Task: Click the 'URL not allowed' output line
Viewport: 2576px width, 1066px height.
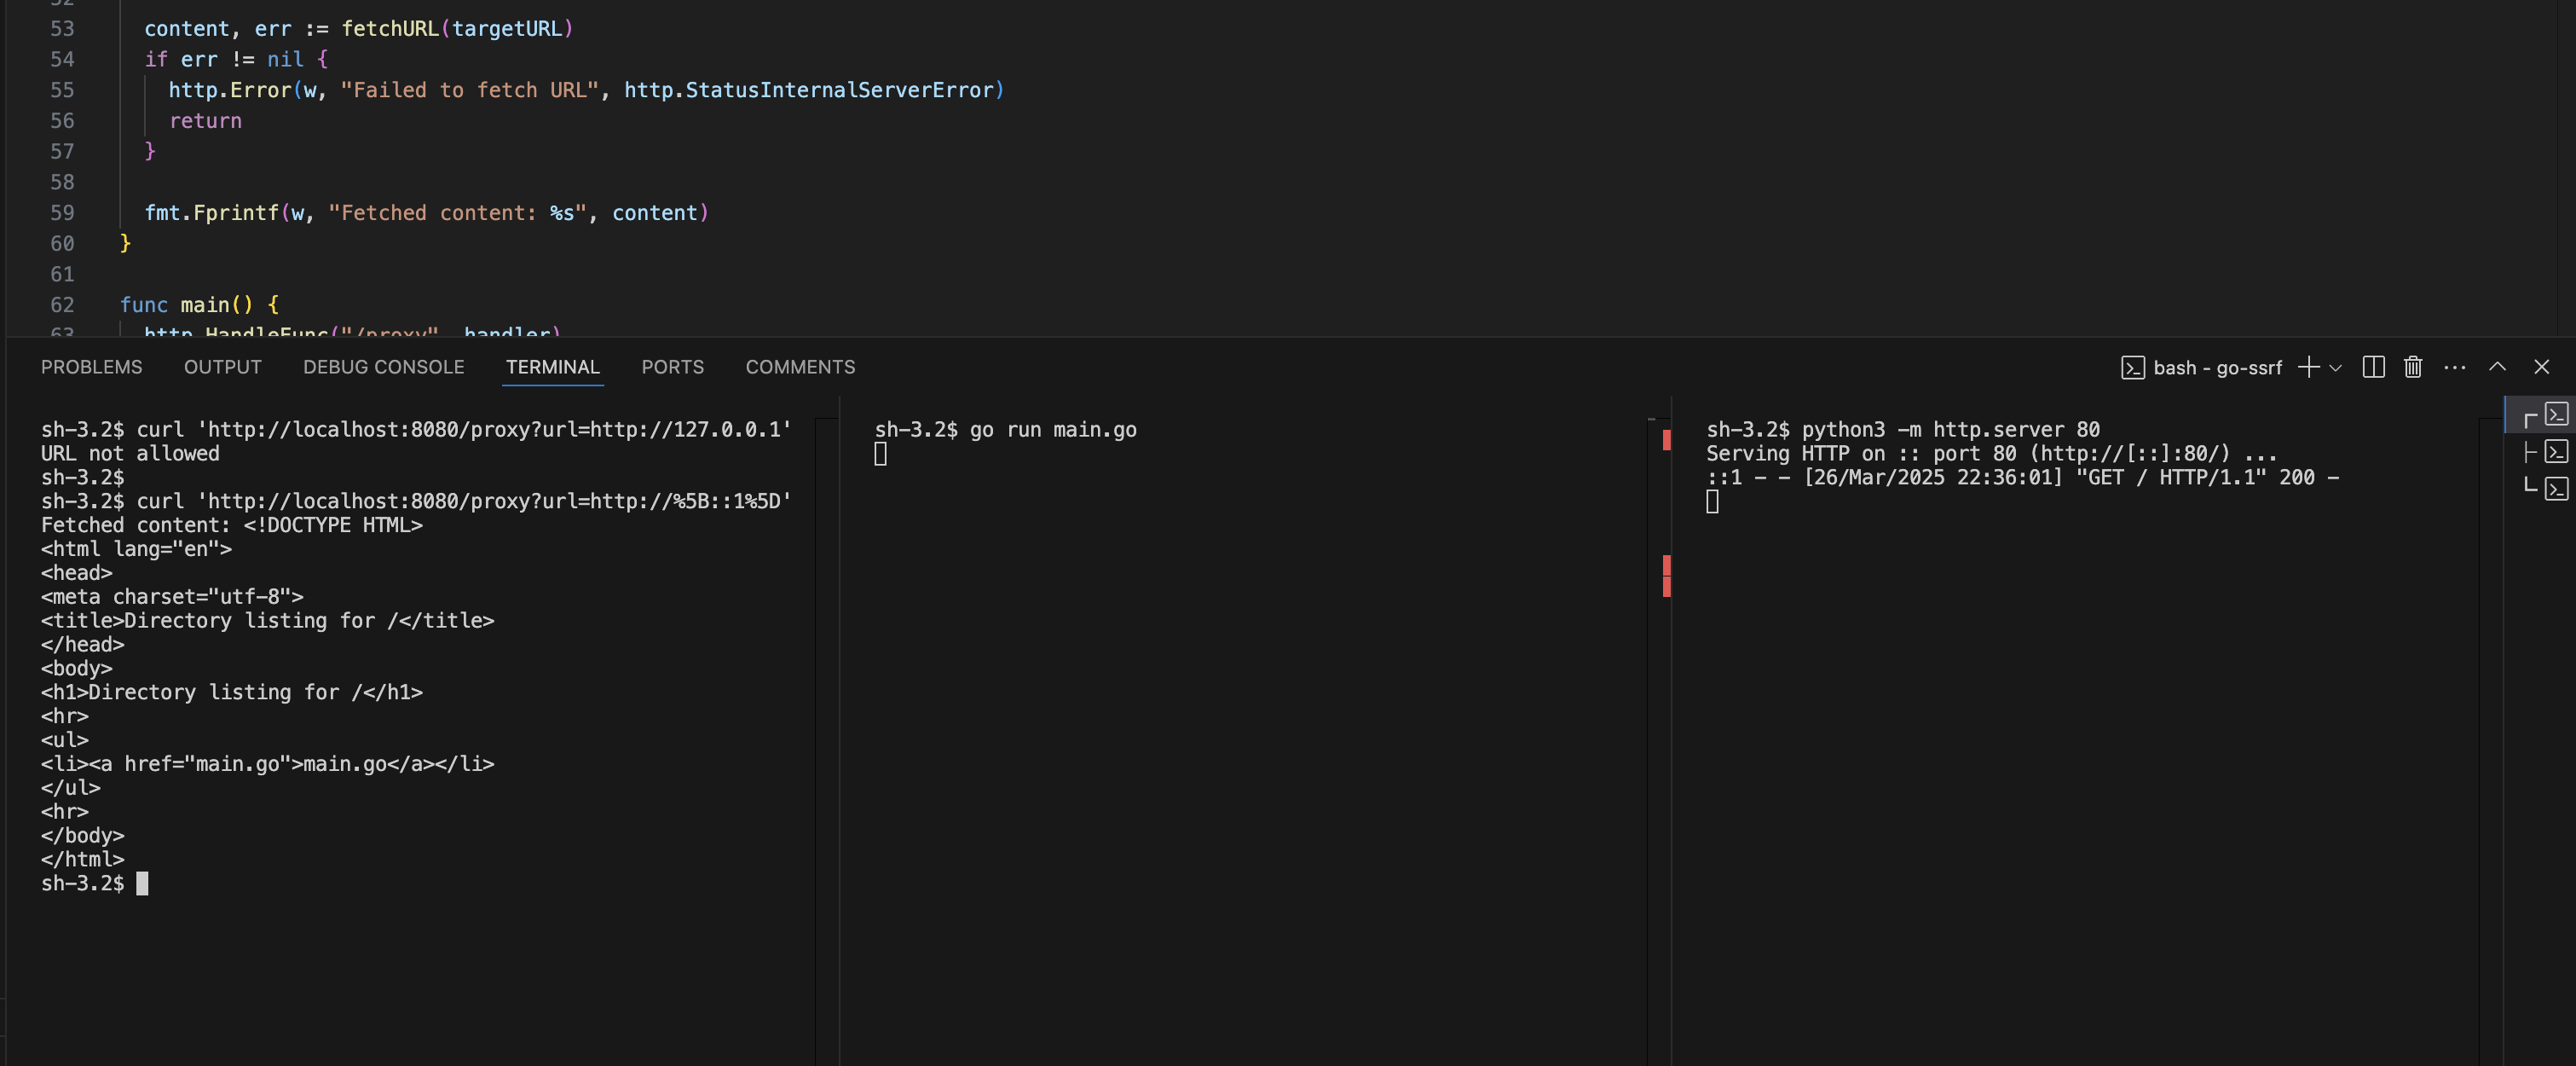Action: pos(130,454)
